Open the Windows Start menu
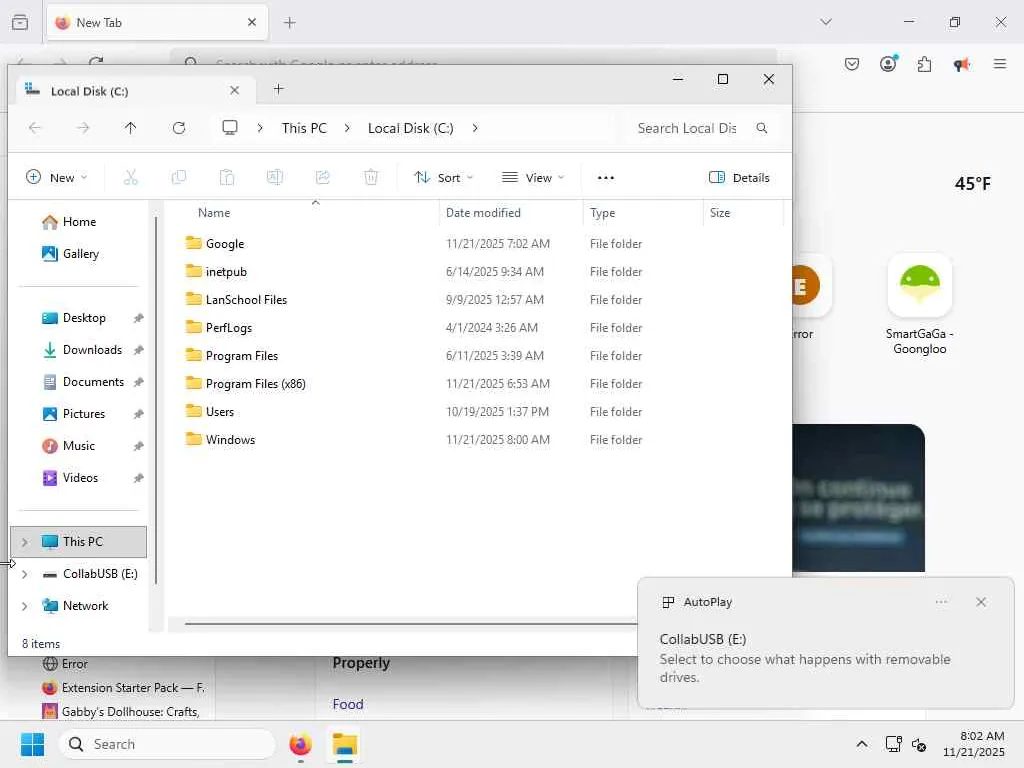This screenshot has width=1024, height=768. point(33,744)
